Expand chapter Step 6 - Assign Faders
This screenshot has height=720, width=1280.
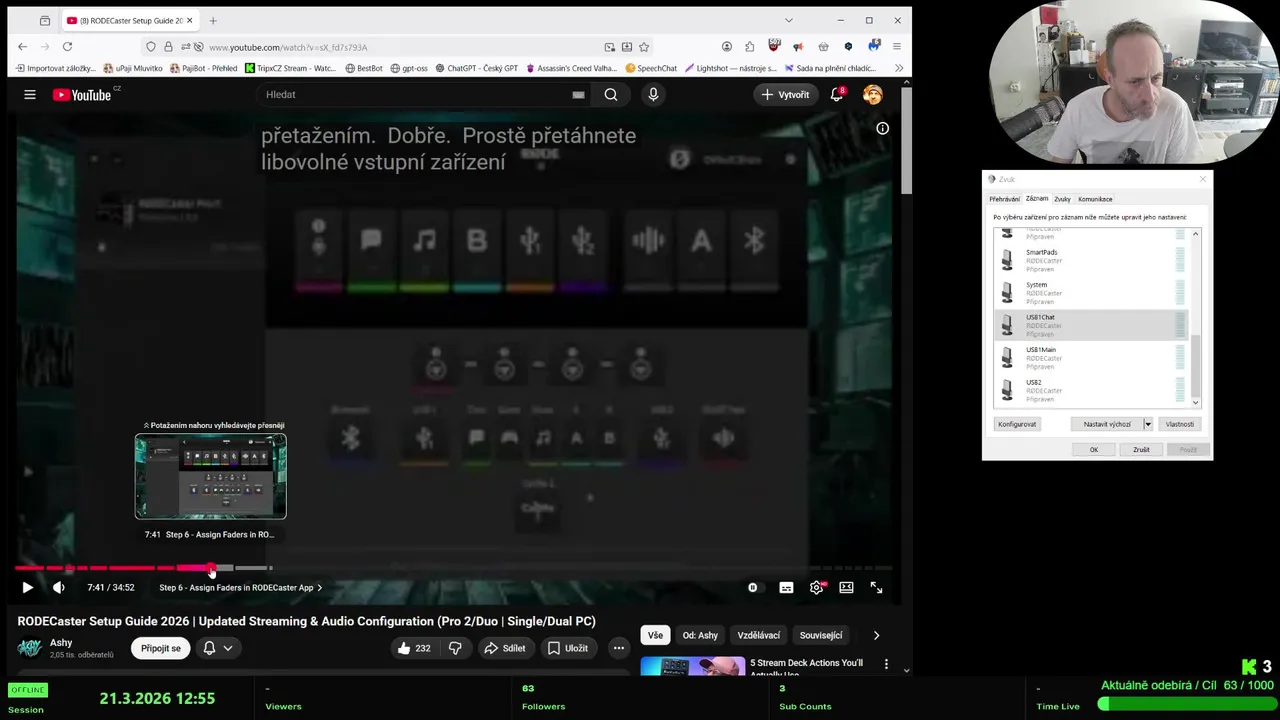tap(241, 588)
